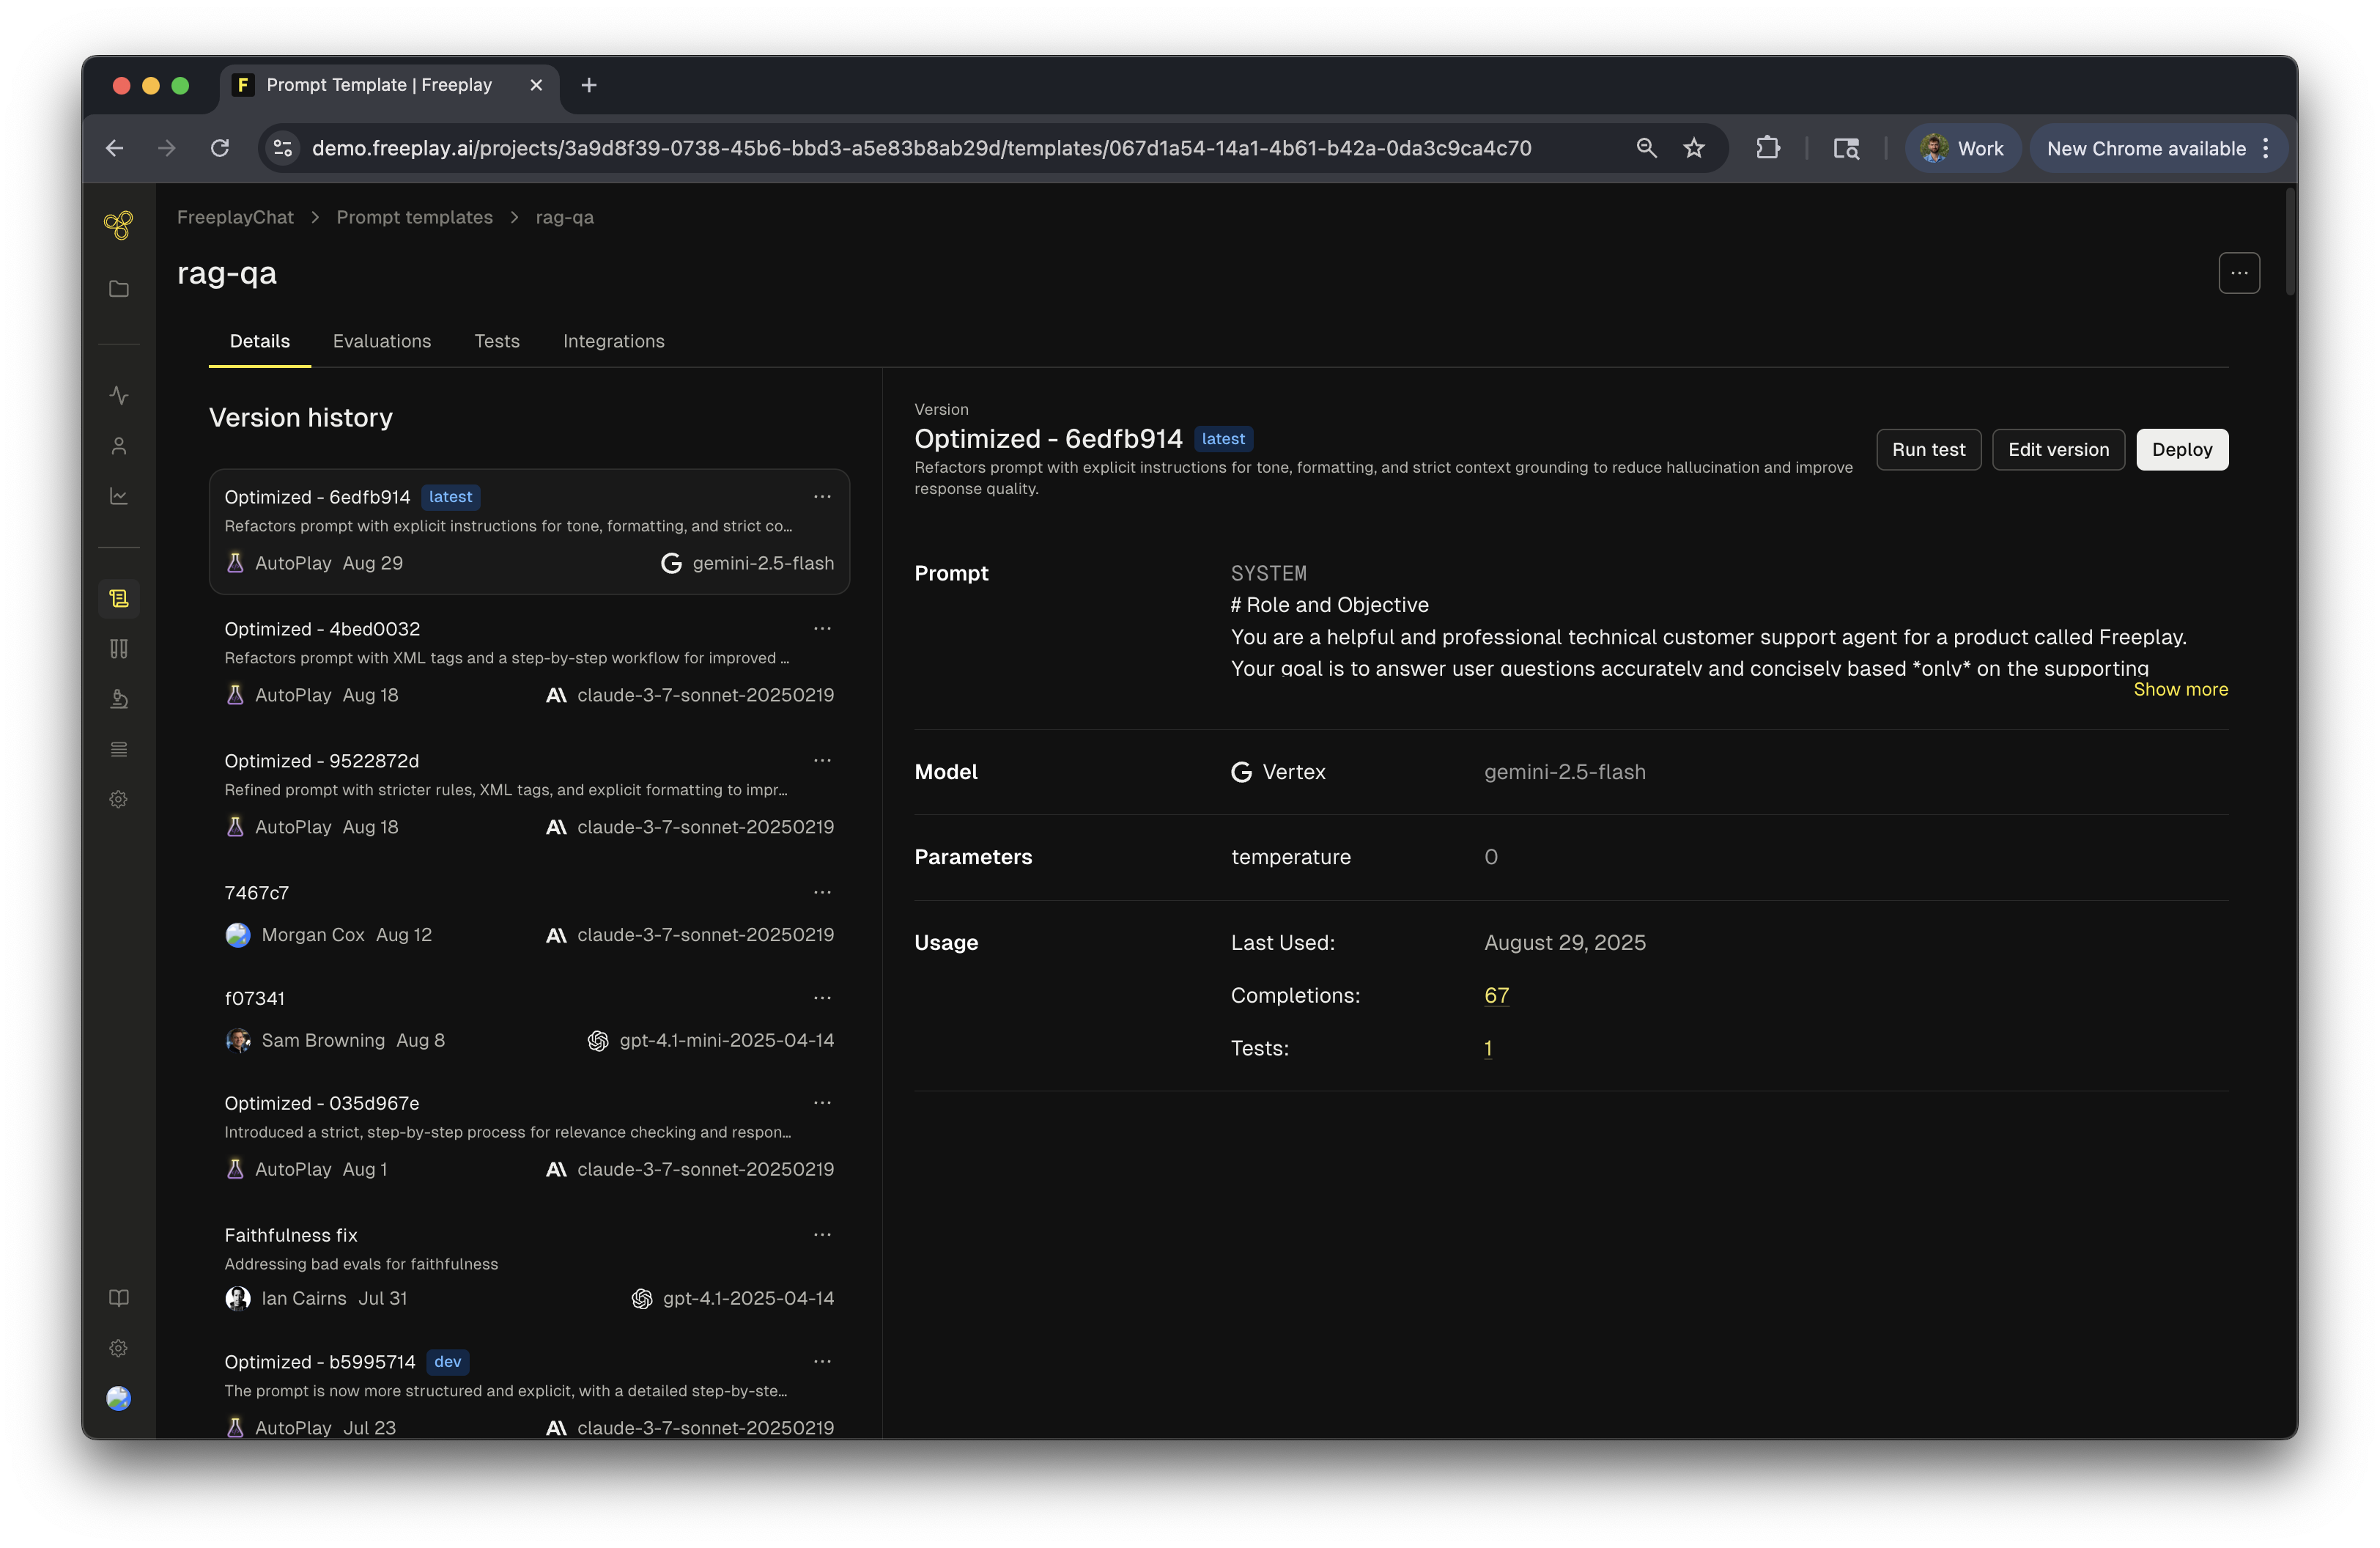Open three-dot menu for Faithfulness fix version
Image resolution: width=2380 pixels, height=1548 pixels.
[x=822, y=1234]
